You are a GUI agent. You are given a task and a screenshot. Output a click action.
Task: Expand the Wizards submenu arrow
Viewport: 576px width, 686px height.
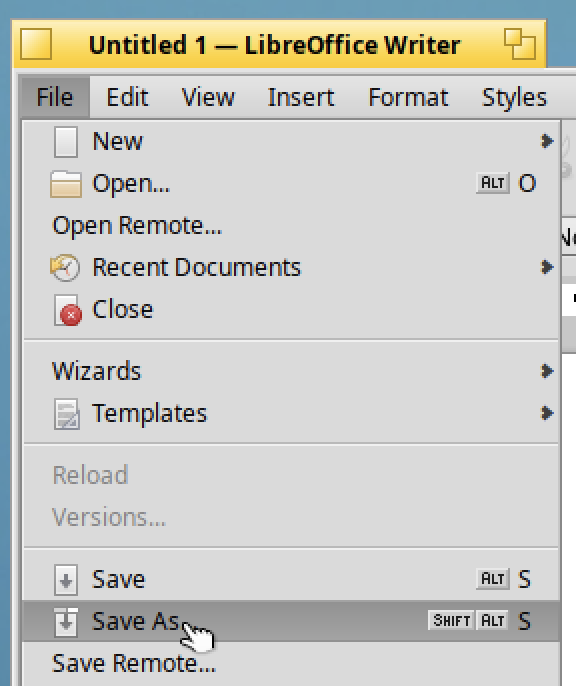(547, 371)
